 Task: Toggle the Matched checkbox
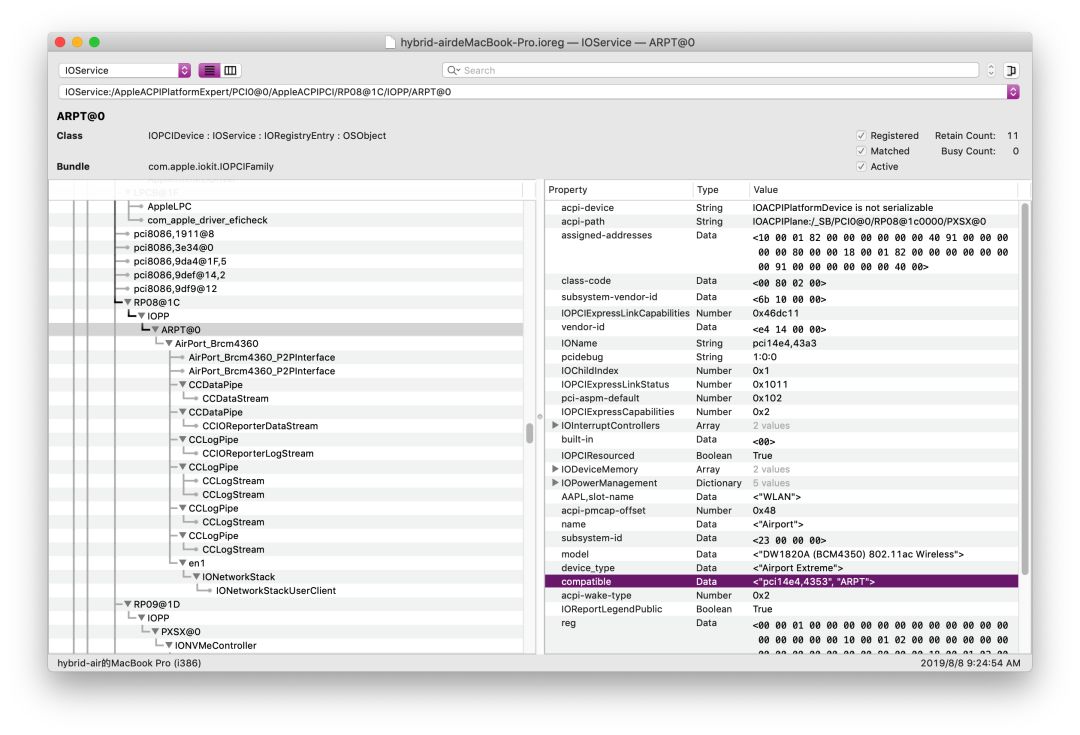click(861, 151)
